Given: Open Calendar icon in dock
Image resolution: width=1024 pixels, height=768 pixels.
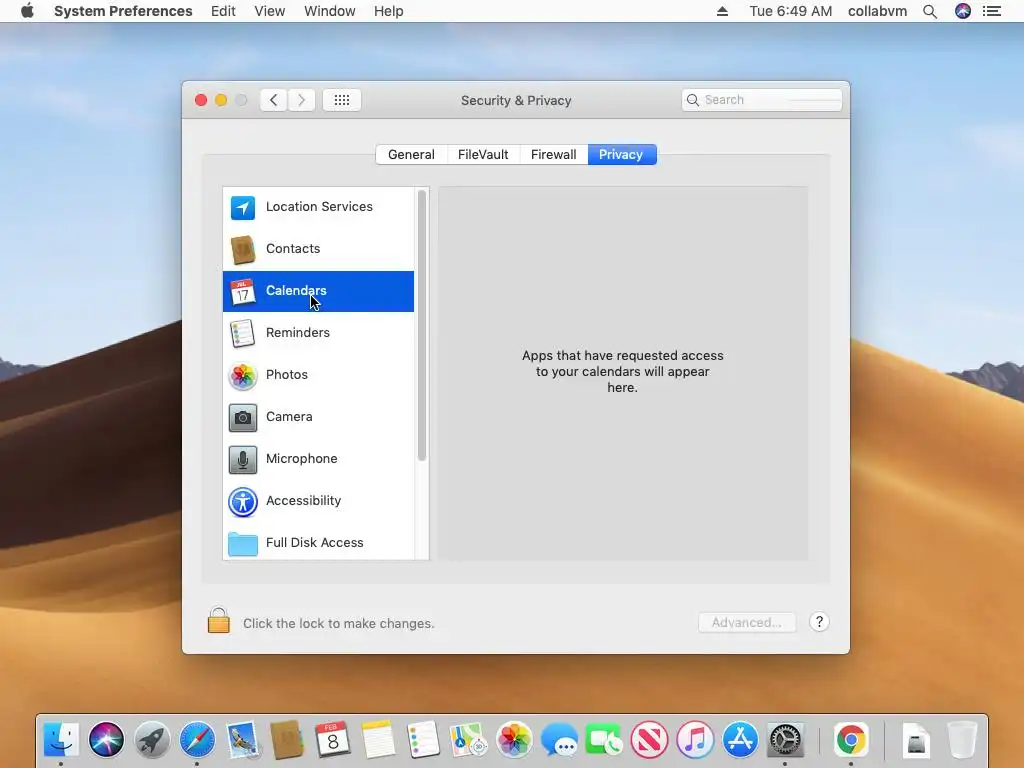Looking at the screenshot, I should [x=332, y=740].
